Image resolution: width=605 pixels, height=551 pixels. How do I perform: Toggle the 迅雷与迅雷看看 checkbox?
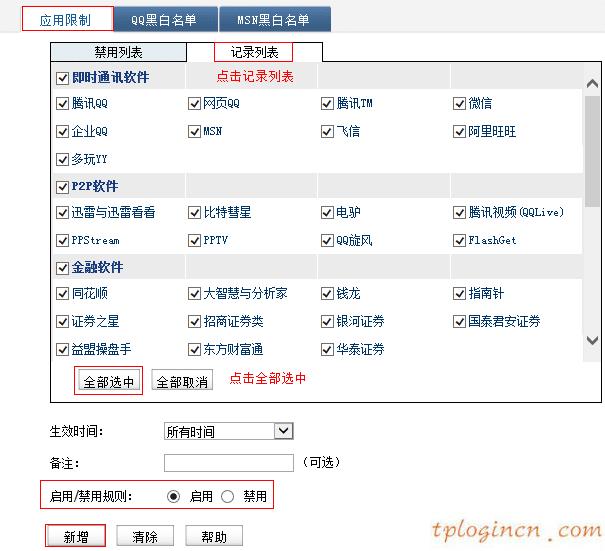pos(63,213)
